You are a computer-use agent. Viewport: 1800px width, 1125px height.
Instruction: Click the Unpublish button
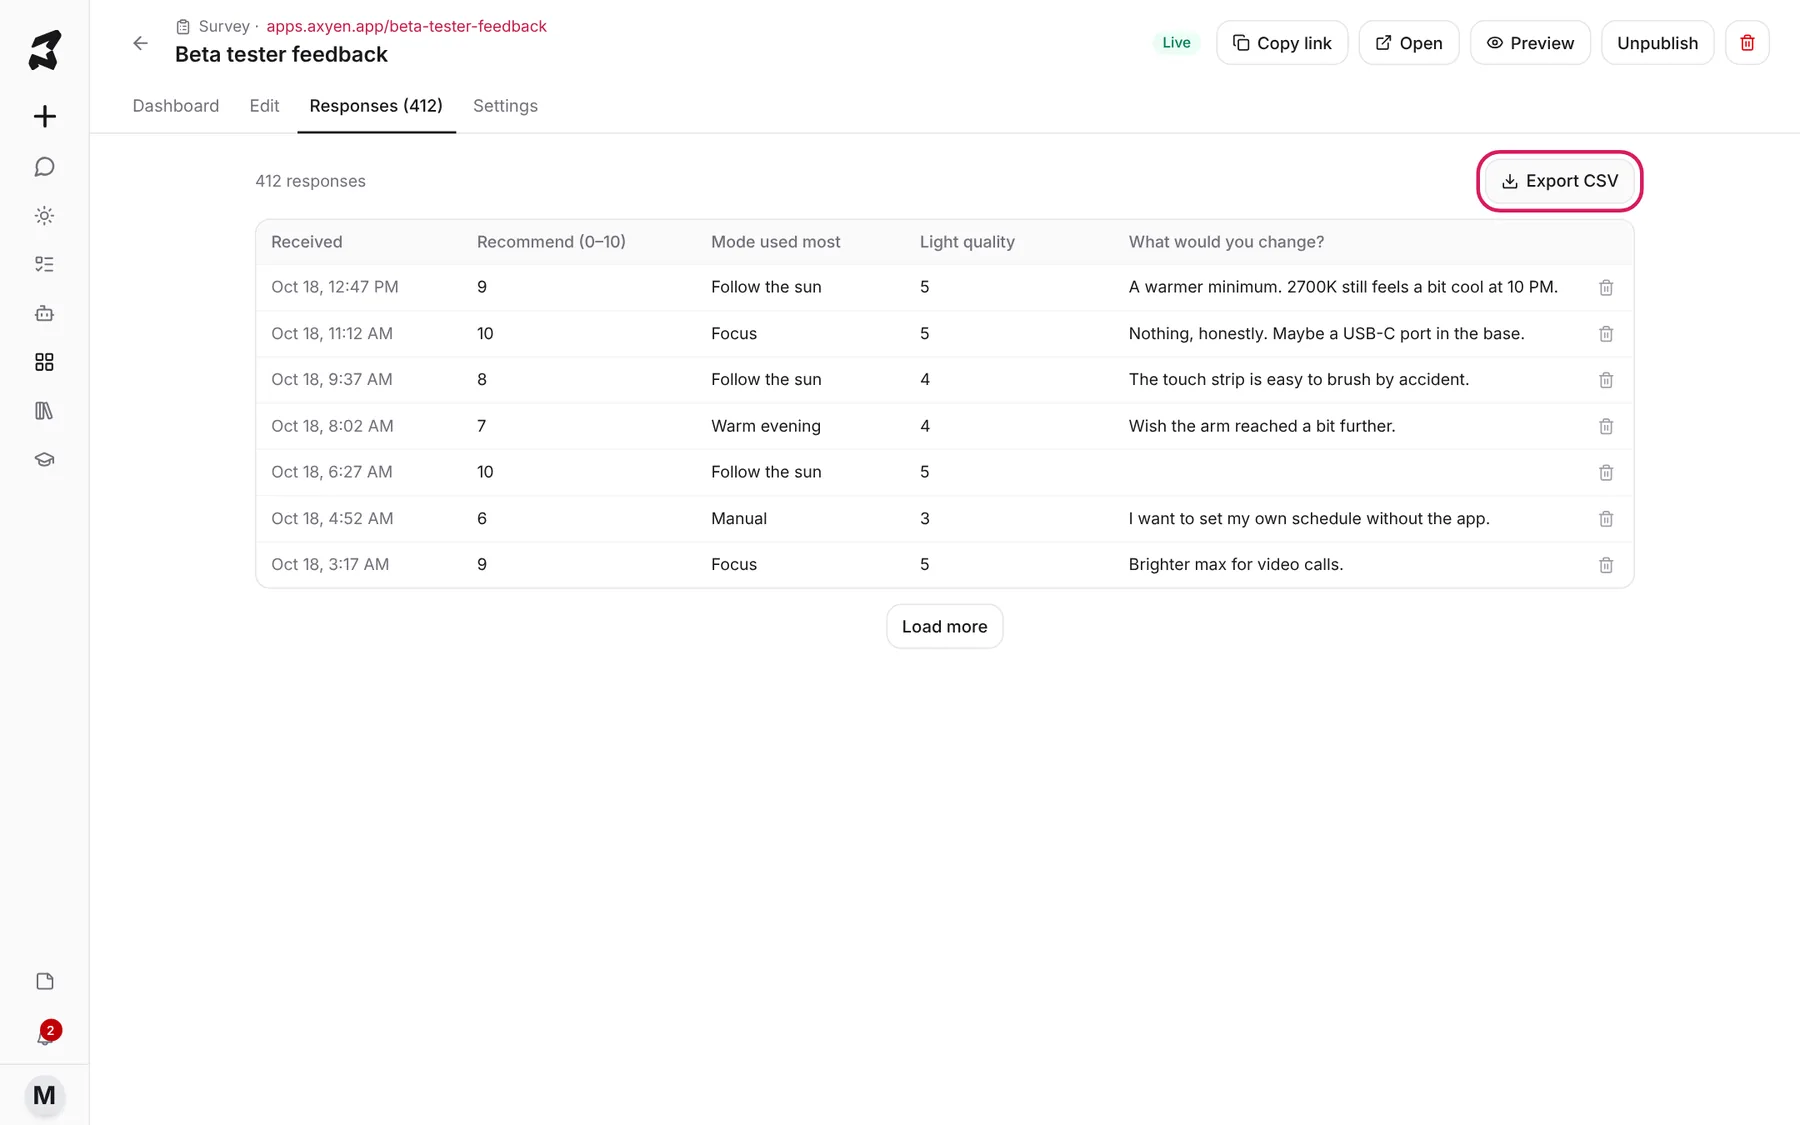1657,43
